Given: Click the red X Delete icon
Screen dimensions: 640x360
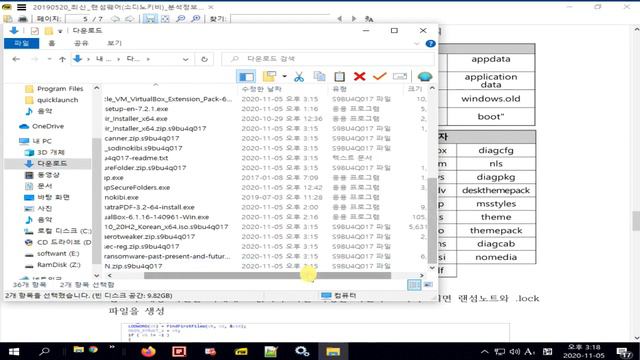Looking at the screenshot, I should [359, 76].
